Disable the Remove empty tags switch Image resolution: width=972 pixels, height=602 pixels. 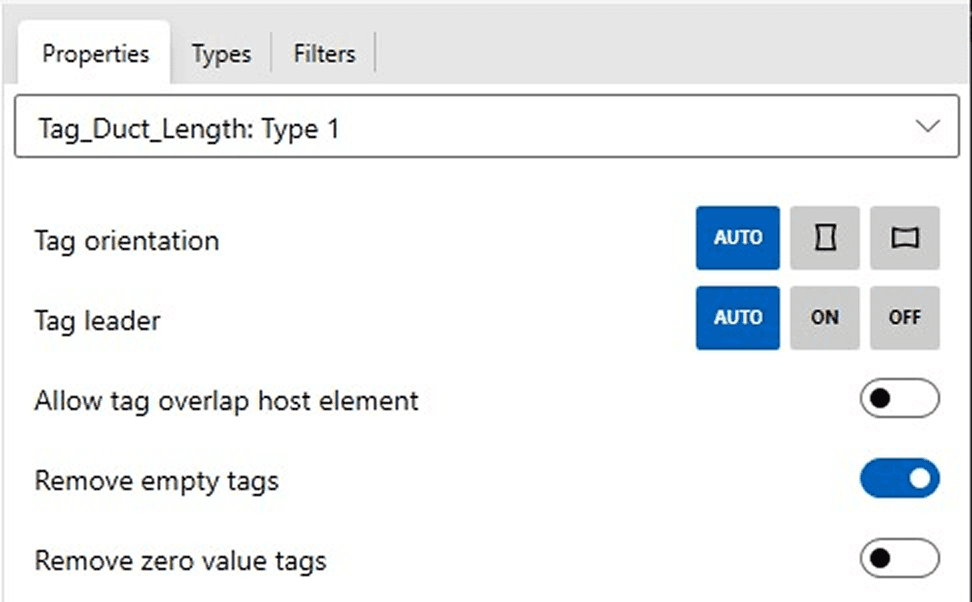(x=899, y=479)
